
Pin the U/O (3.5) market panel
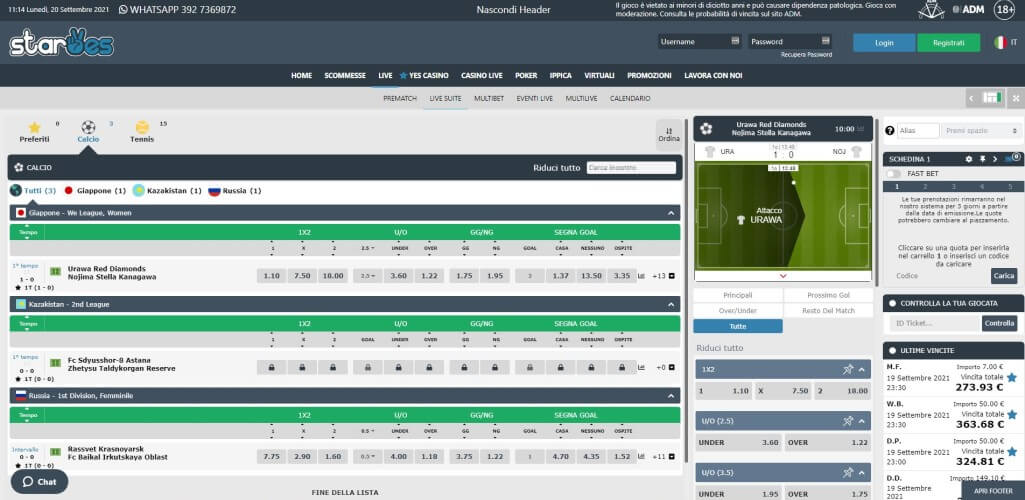[x=848, y=473]
